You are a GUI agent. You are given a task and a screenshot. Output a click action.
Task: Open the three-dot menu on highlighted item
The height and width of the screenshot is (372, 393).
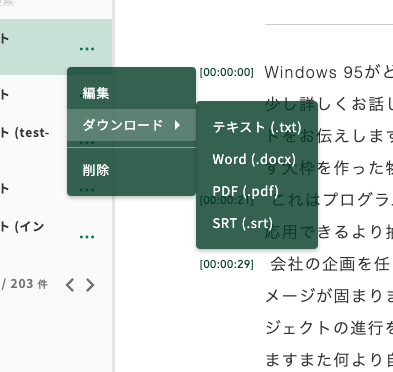[x=87, y=49]
